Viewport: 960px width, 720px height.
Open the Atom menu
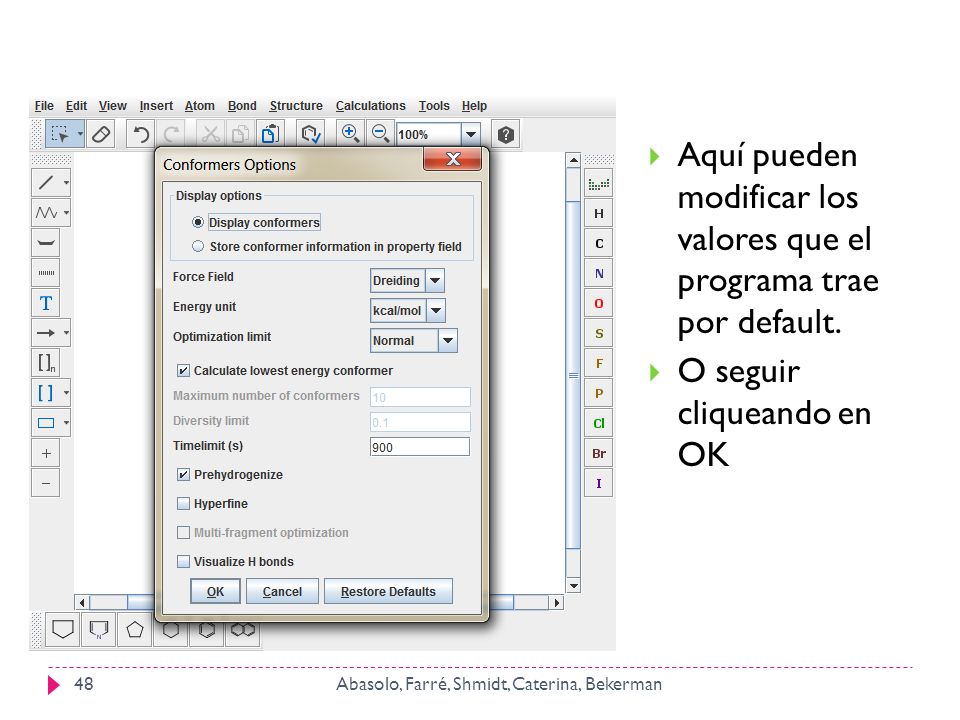click(200, 106)
